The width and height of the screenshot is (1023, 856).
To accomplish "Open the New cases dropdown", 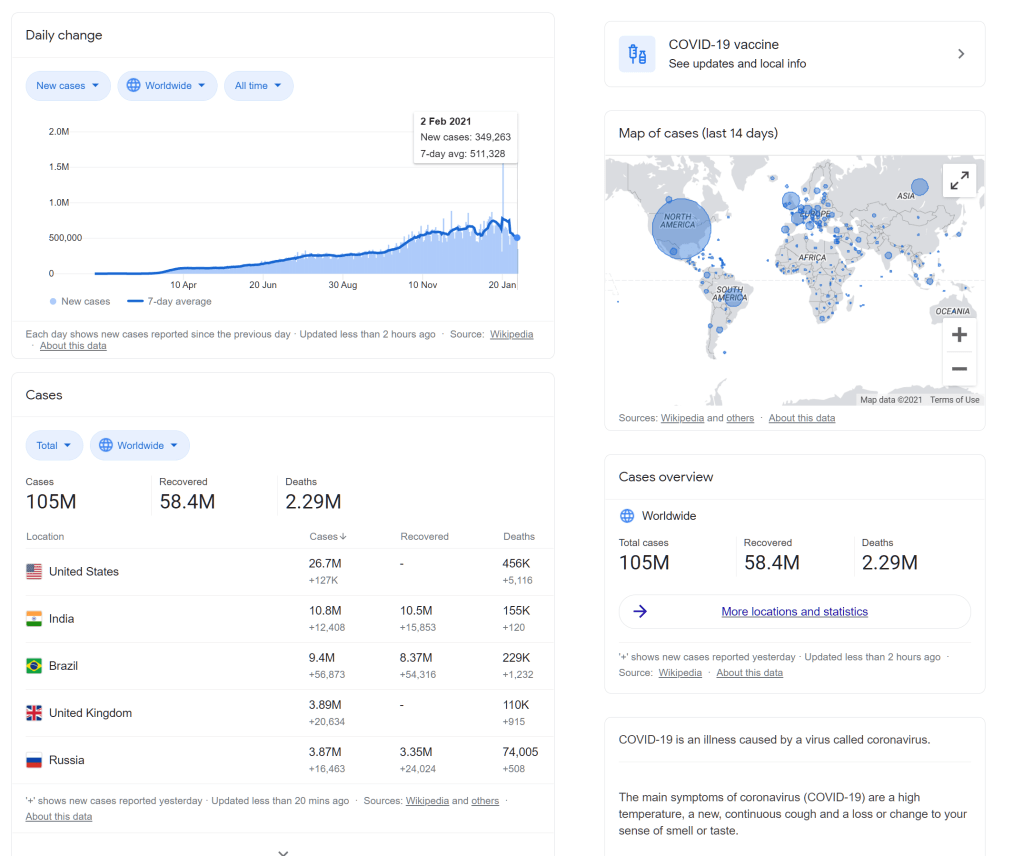I will tap(68, 86).
